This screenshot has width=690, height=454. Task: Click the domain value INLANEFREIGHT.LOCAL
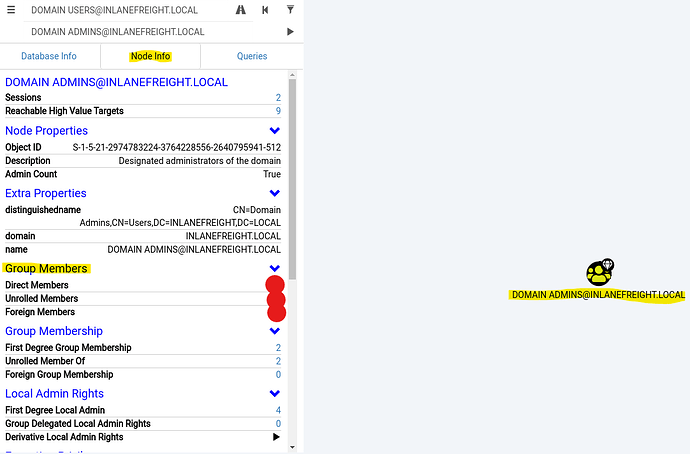pyautogui.click(x=233, y=236)
